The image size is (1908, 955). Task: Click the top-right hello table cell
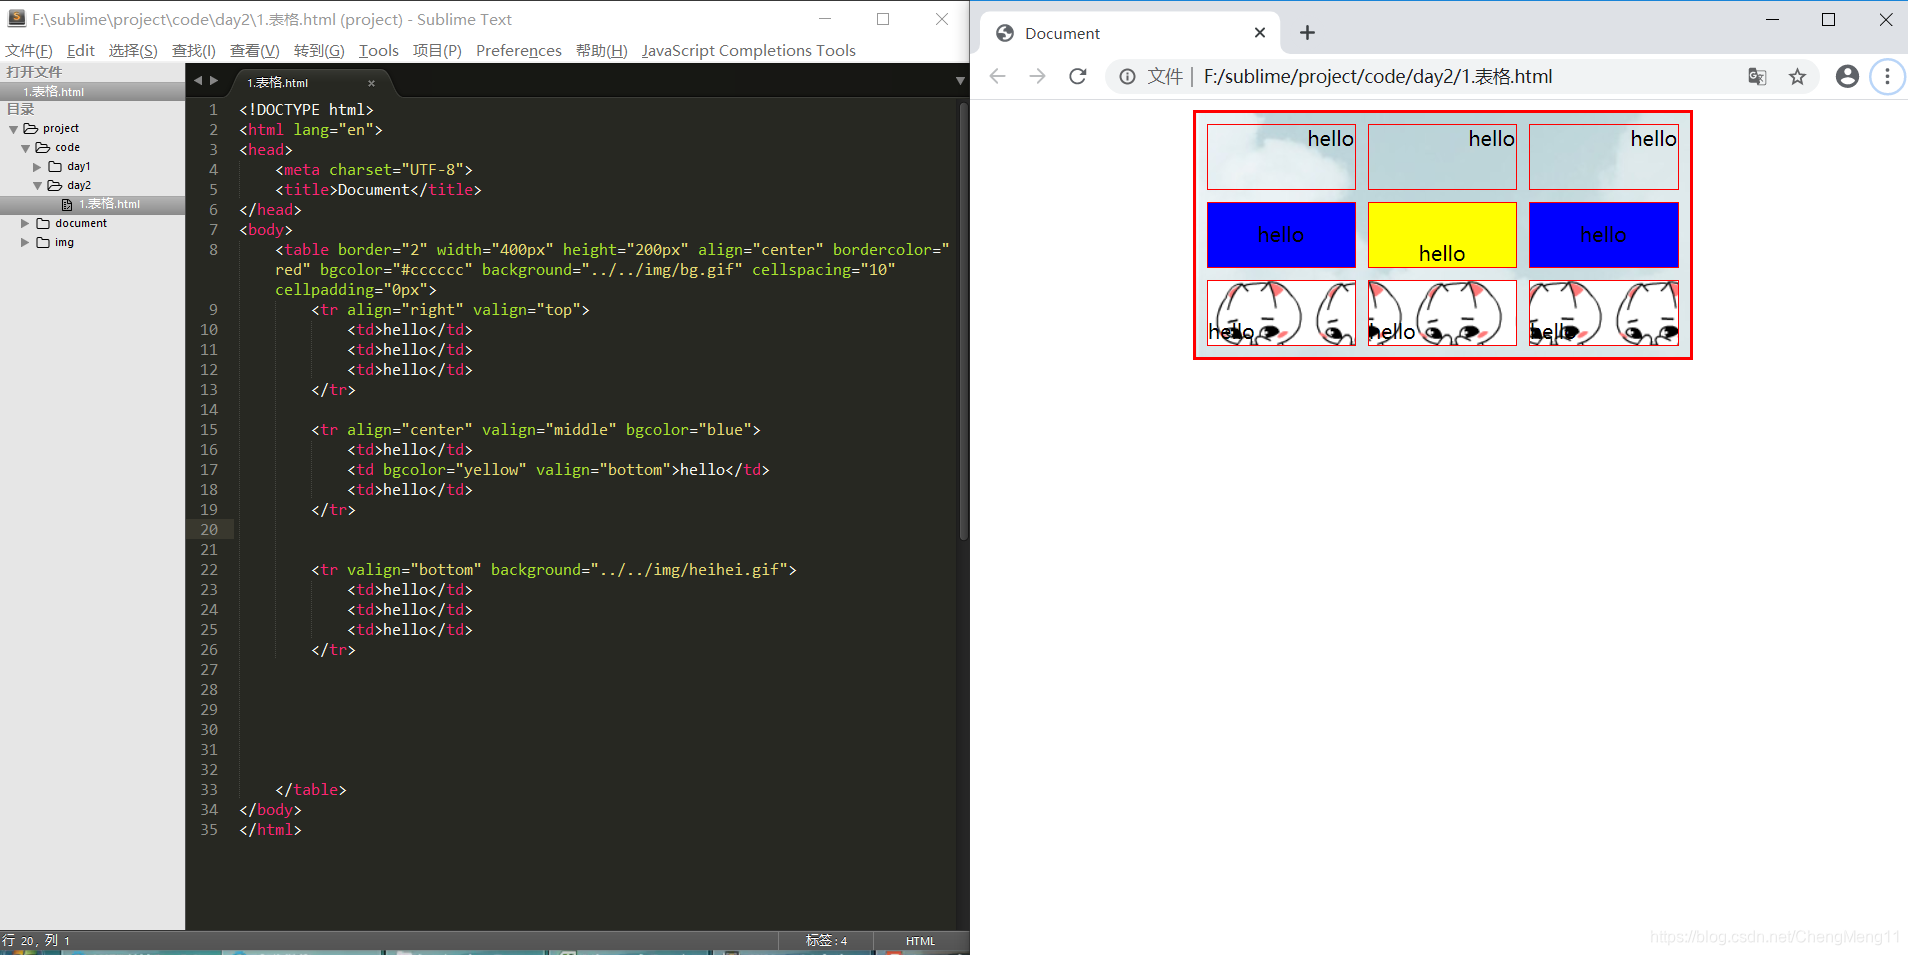tap(1604, 157)
